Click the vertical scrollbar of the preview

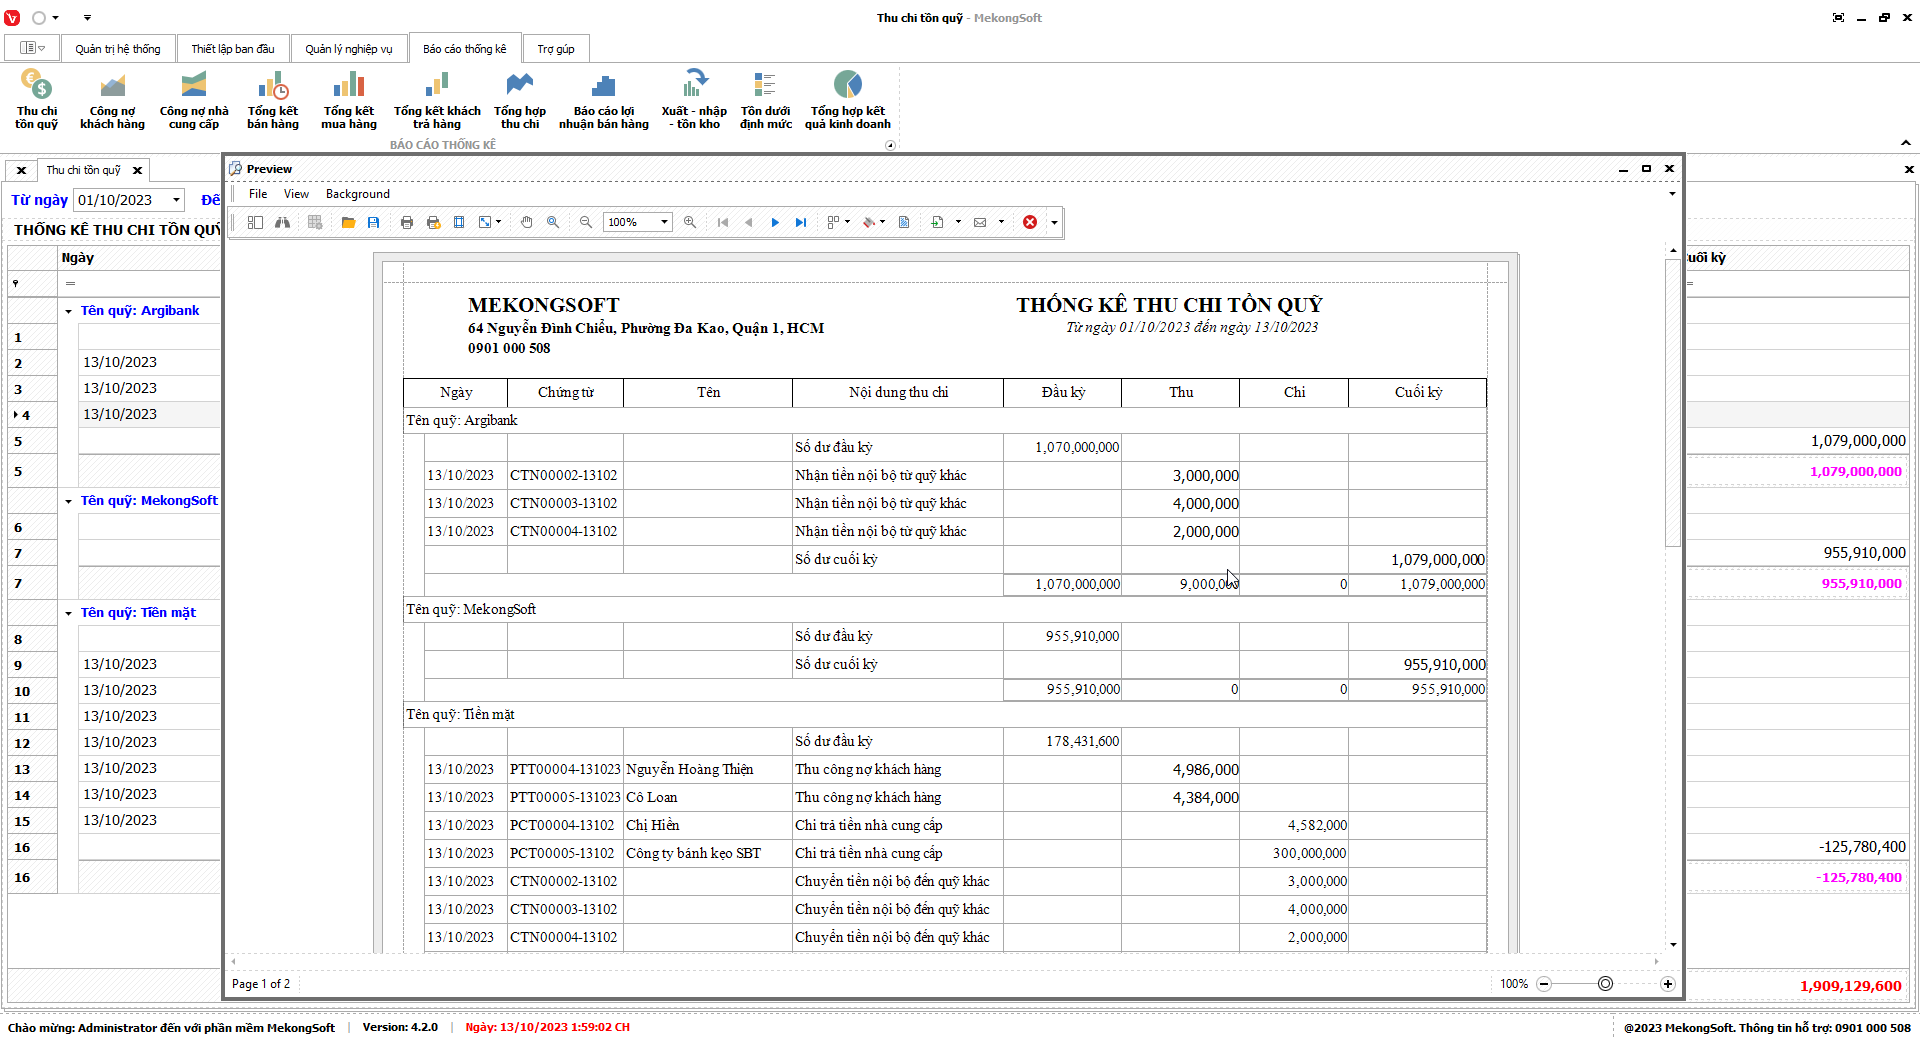pyautogui.click(x=1673, y=400)
